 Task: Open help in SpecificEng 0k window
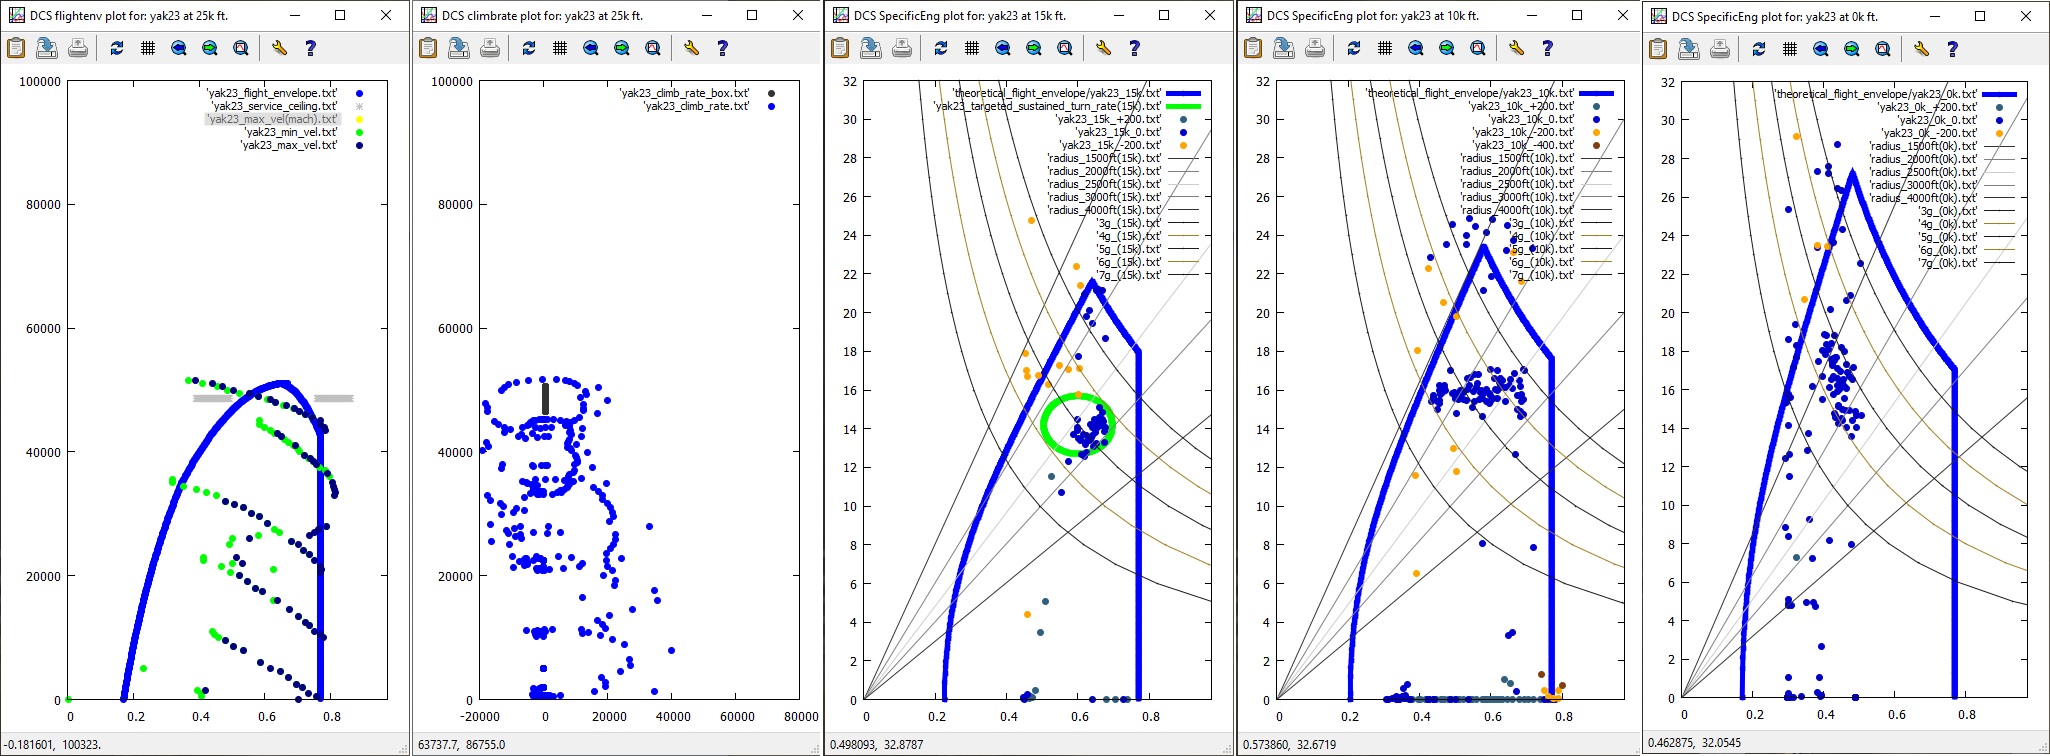pos(1953,48)
